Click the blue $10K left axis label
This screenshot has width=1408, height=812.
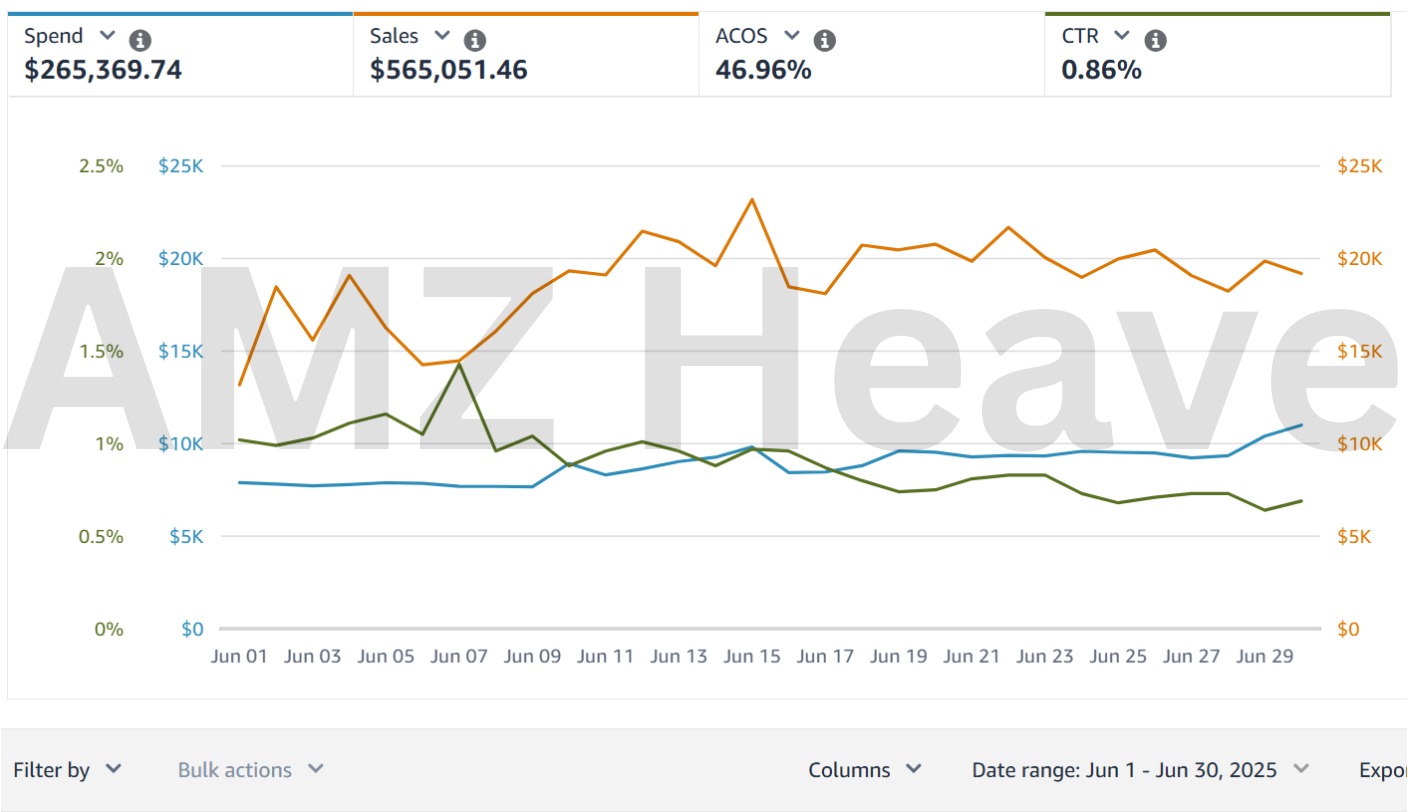click(180, 444)
